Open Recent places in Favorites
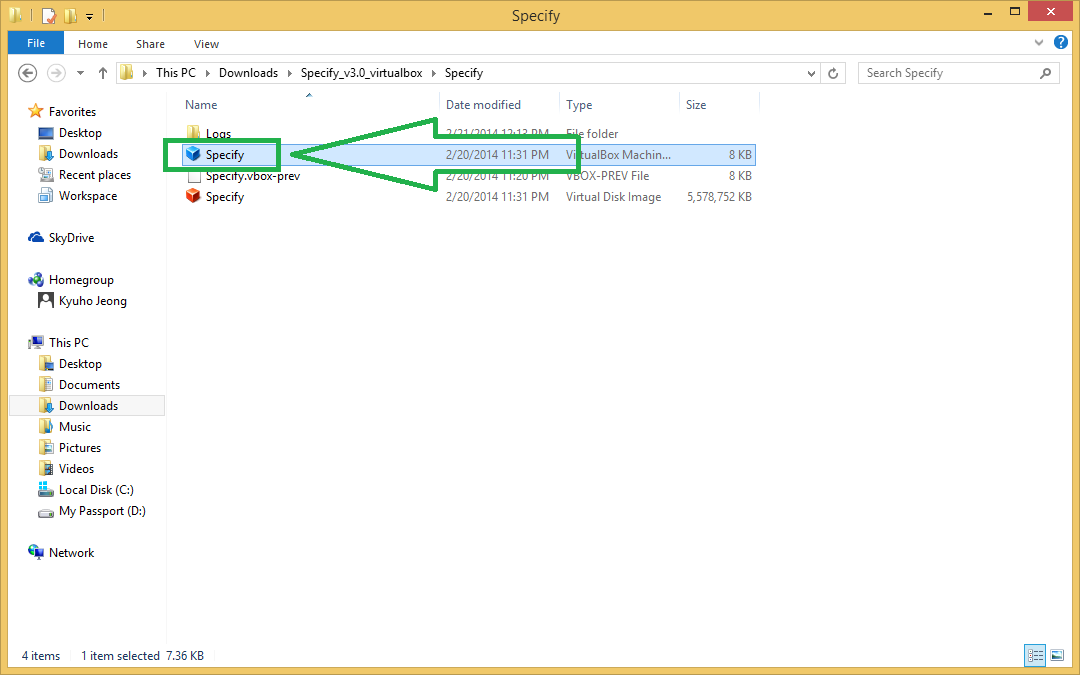The height and width of the screenshot is (675, 1080). (x=94, y=175)
